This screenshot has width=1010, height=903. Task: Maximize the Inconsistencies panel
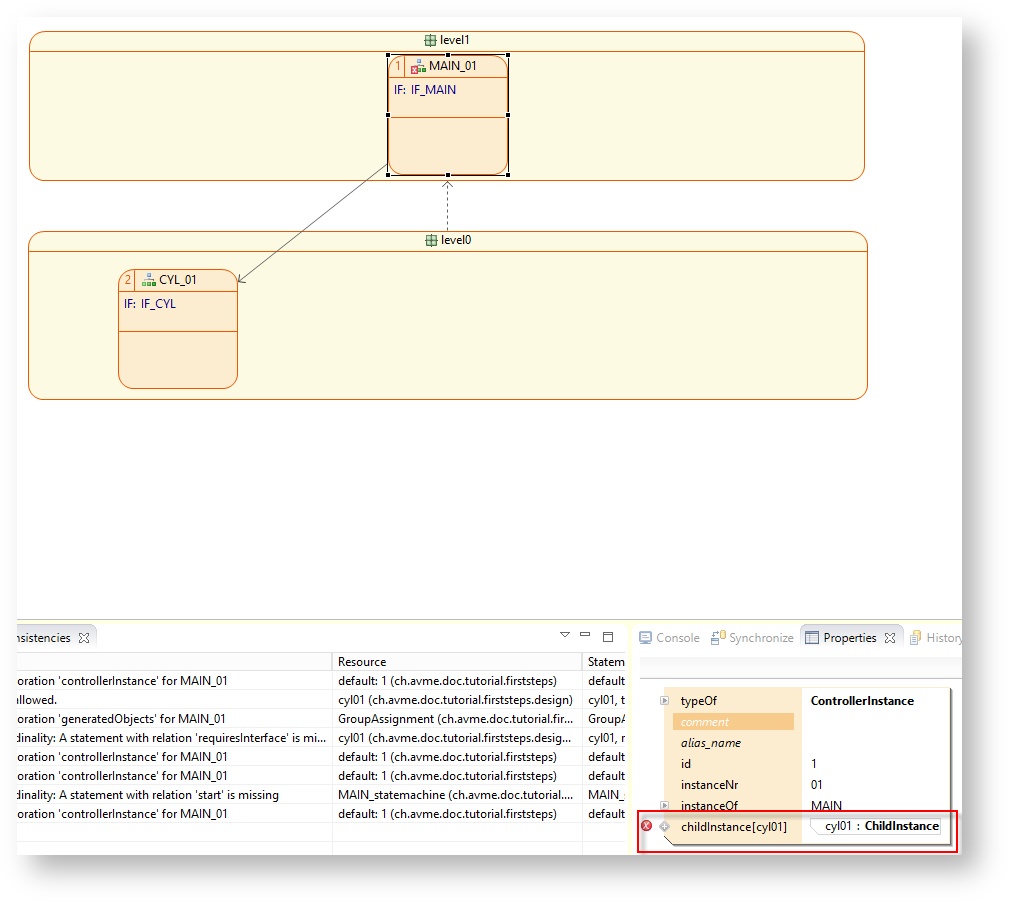click(607, 636)
